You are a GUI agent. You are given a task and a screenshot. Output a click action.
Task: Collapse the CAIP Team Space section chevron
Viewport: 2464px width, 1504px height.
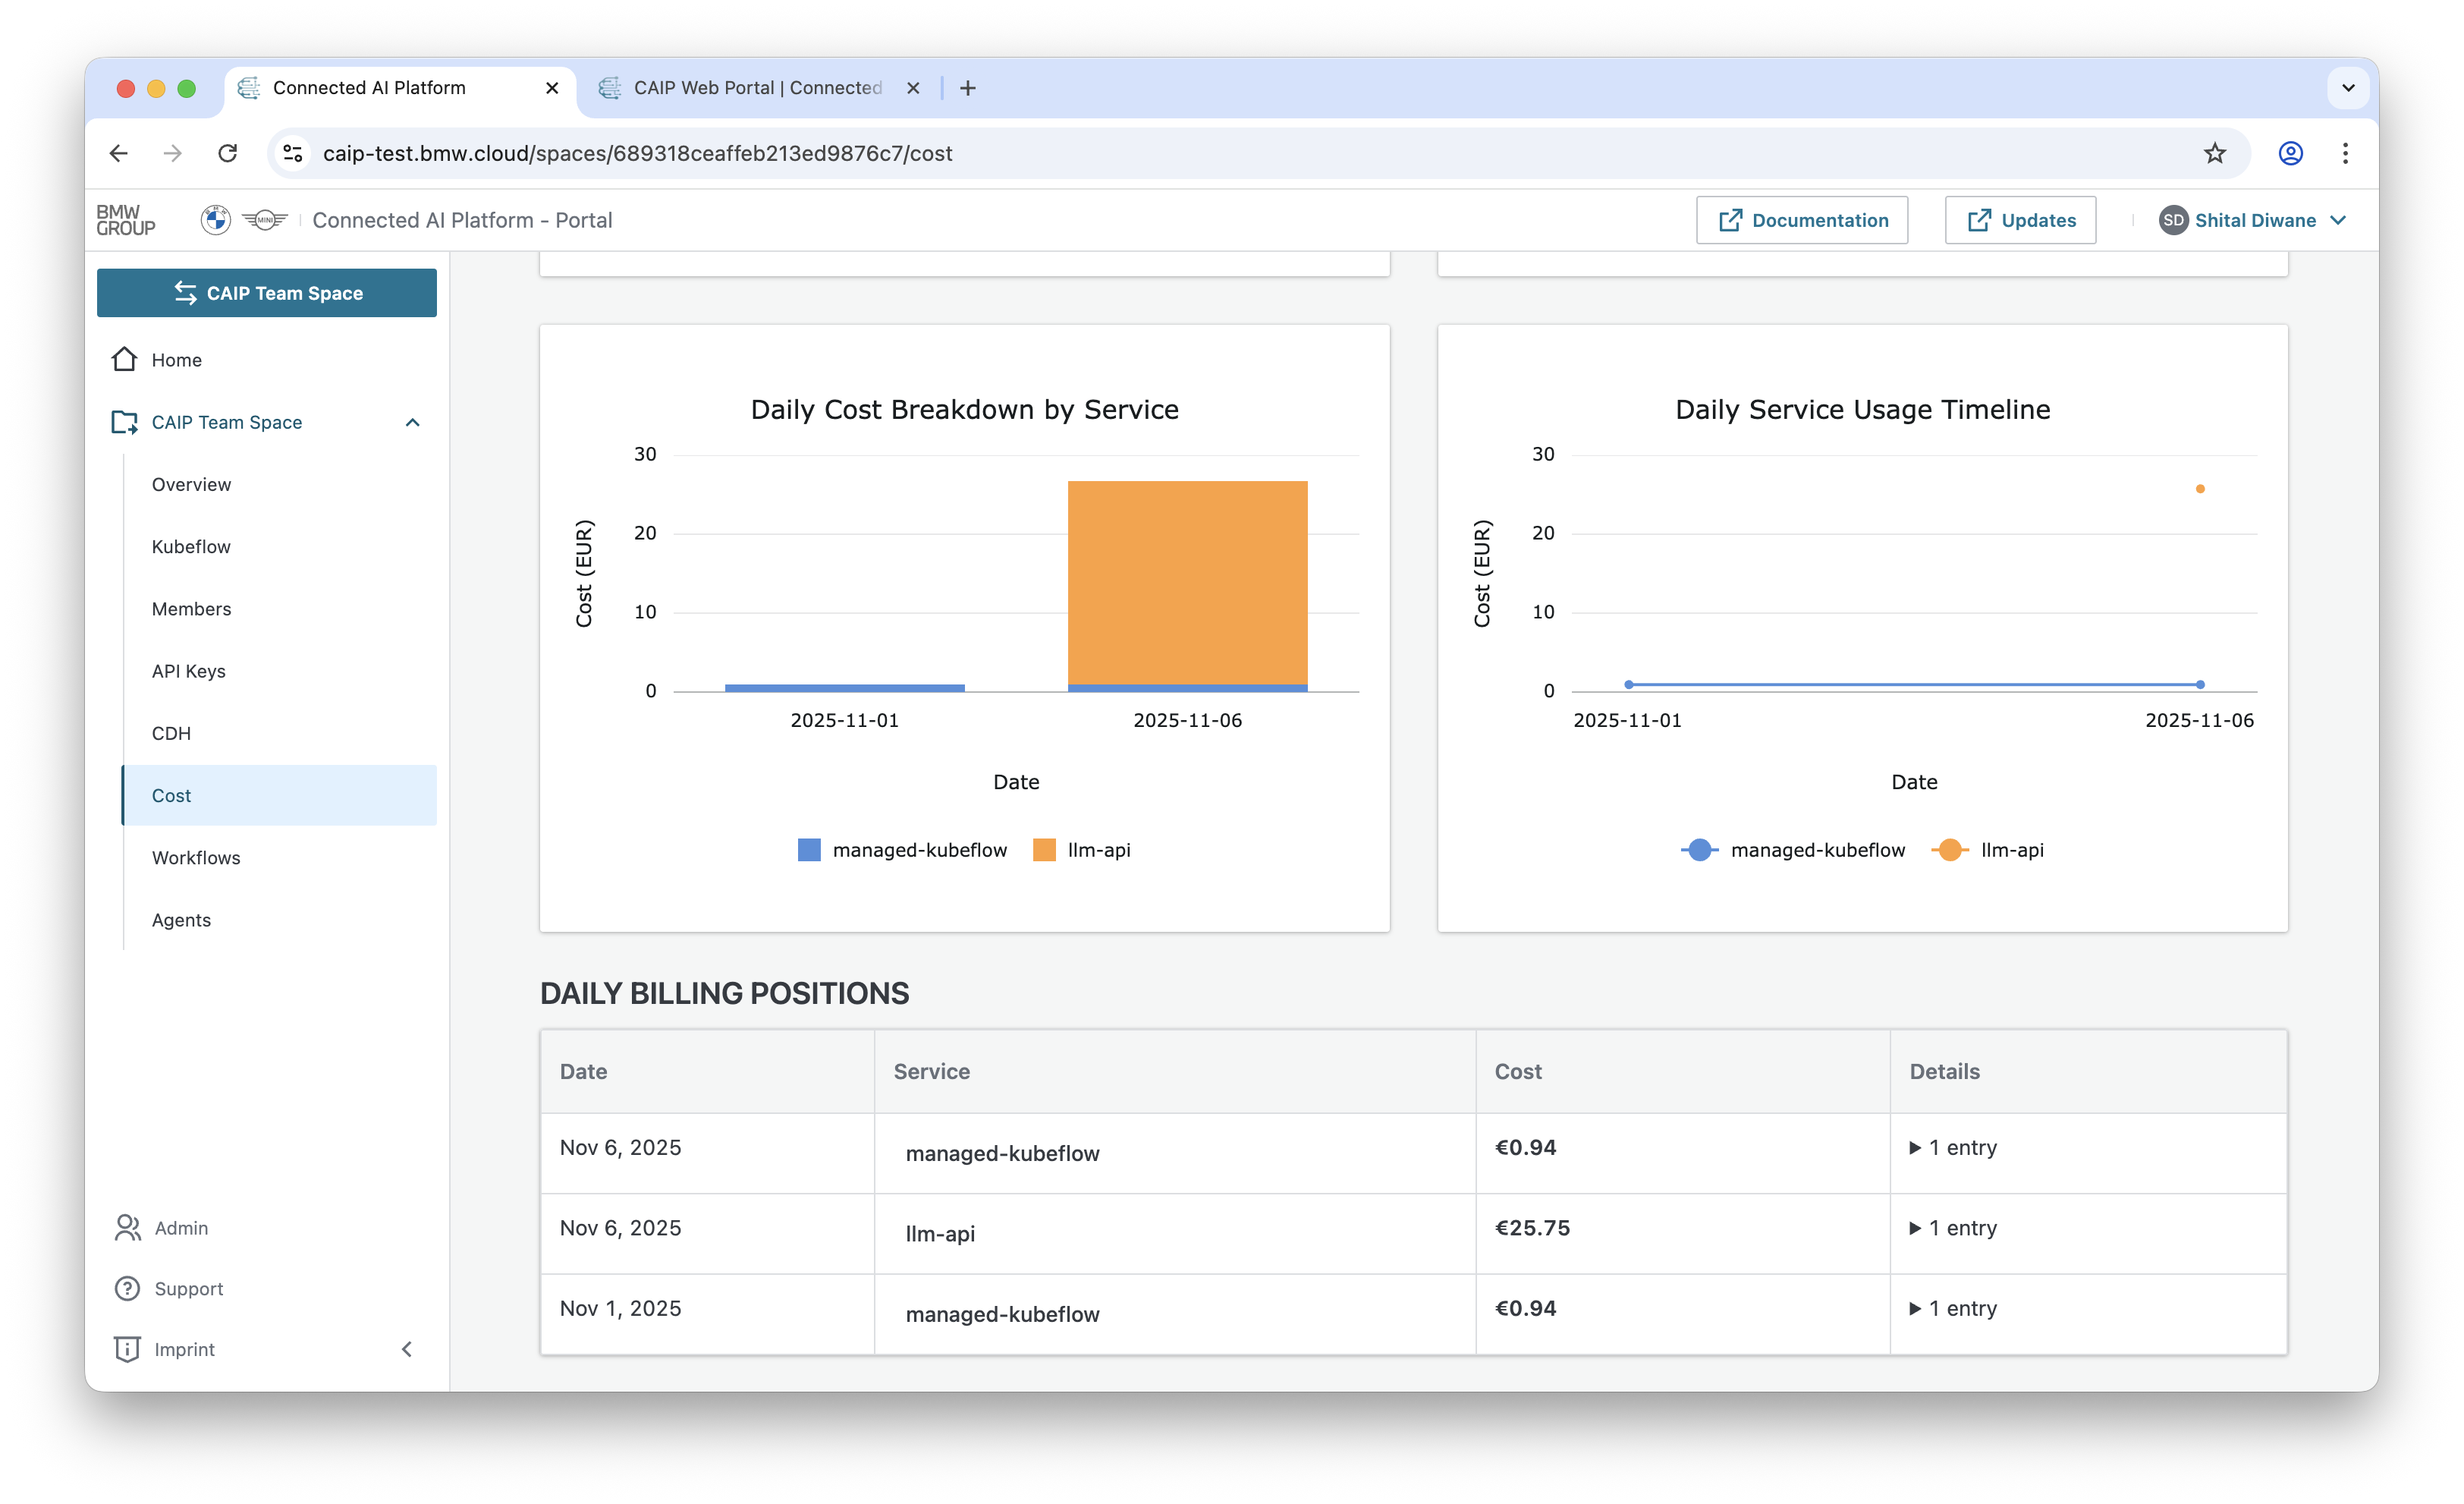412,422
